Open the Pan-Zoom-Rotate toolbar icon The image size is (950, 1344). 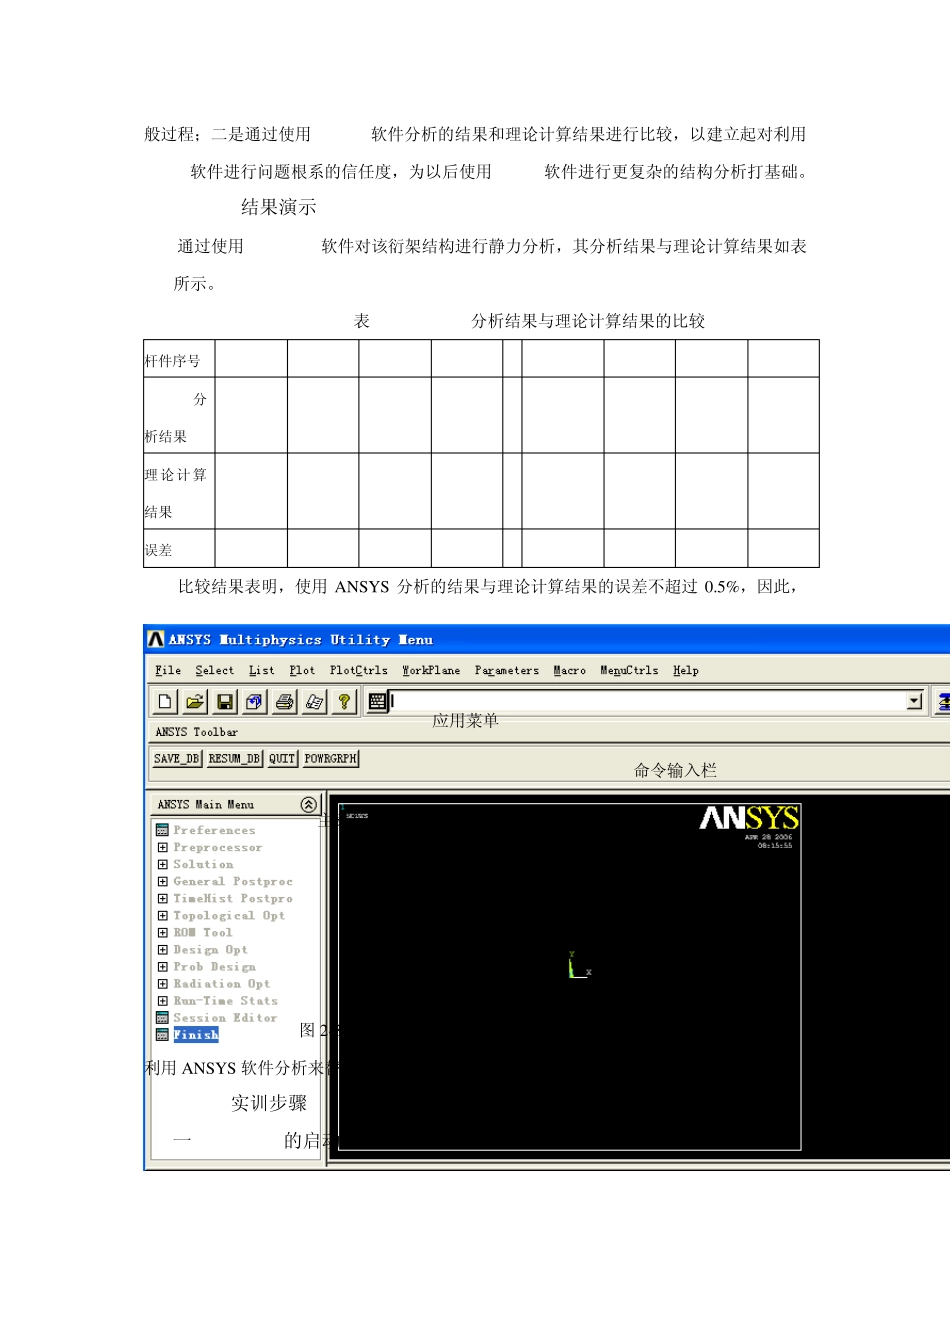click(x=255, y=702)
